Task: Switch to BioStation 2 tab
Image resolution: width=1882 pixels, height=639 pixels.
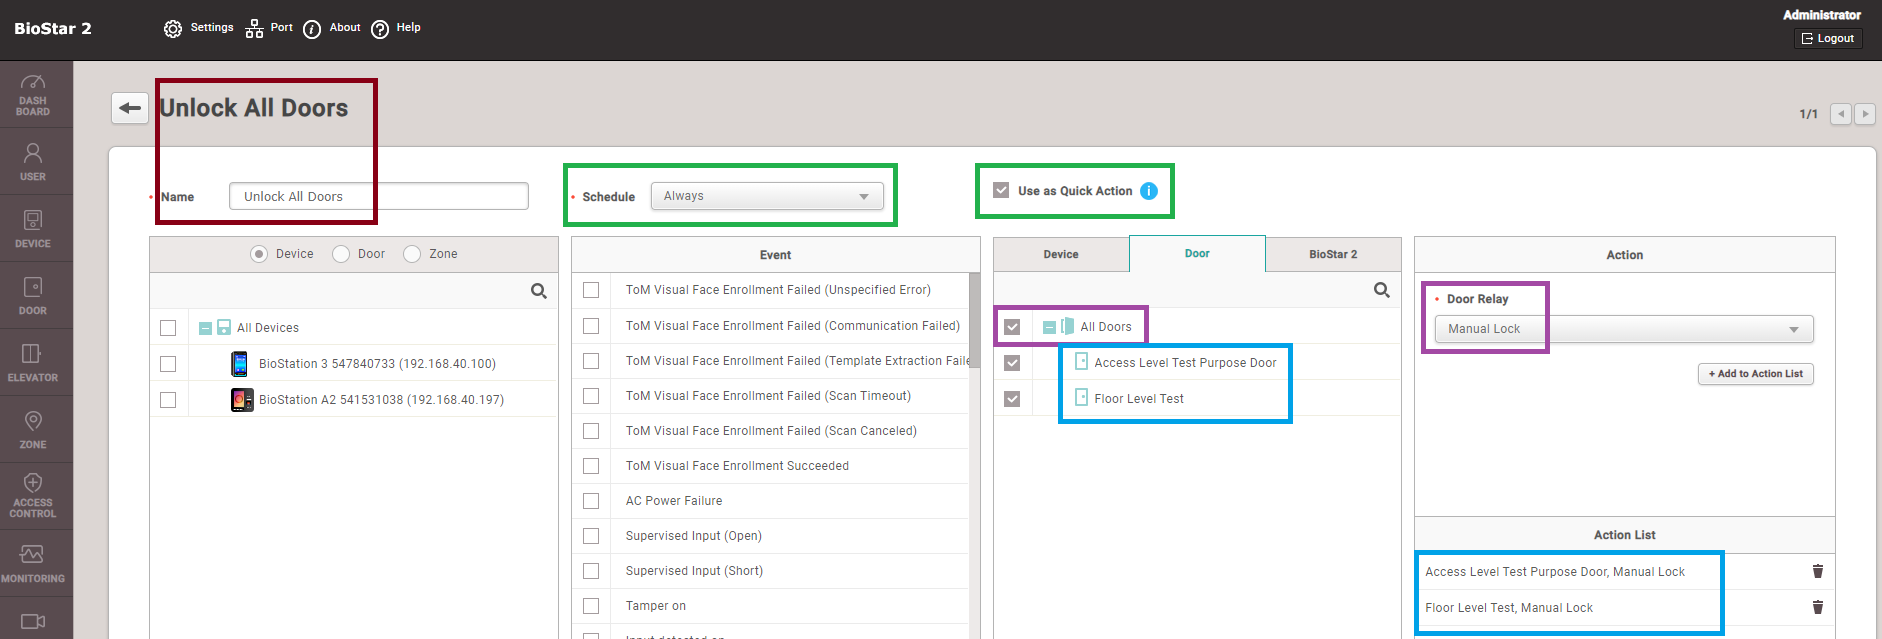Action: click(x=1333, y=254)
